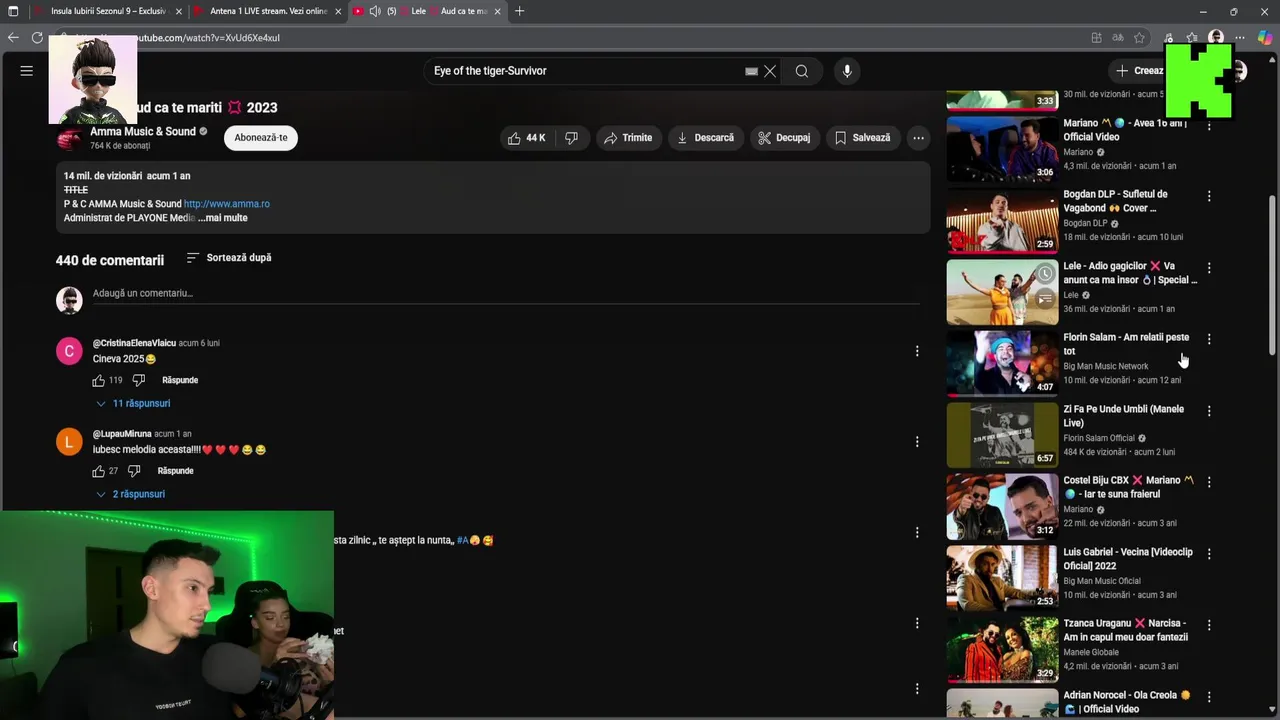Open the http://www.amma.ro link
This screenshot has height=720, width=1280.
(227, 204)
